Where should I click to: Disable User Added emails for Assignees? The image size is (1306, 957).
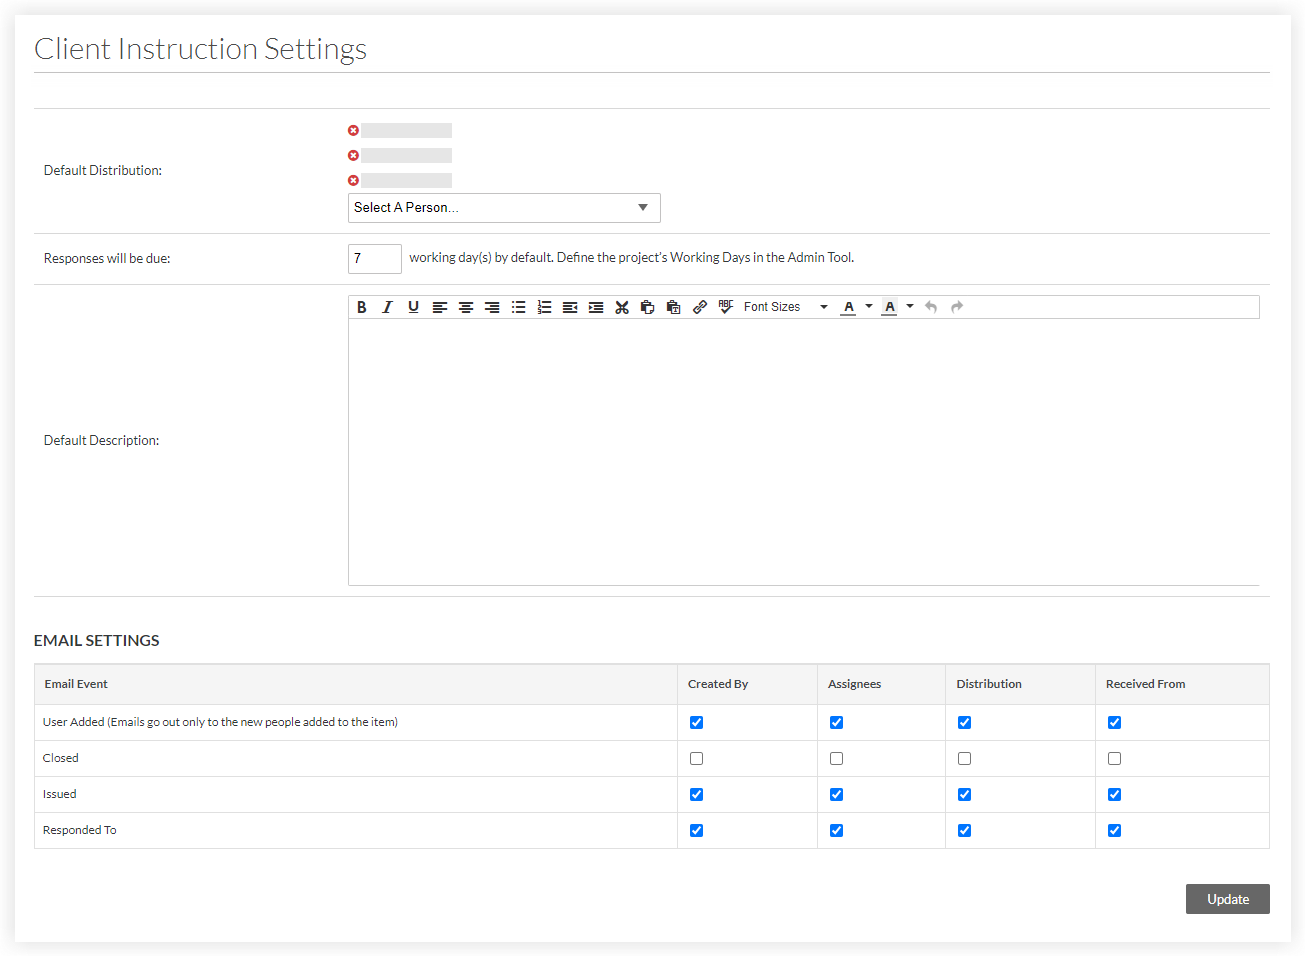click(x=836, y=722)
